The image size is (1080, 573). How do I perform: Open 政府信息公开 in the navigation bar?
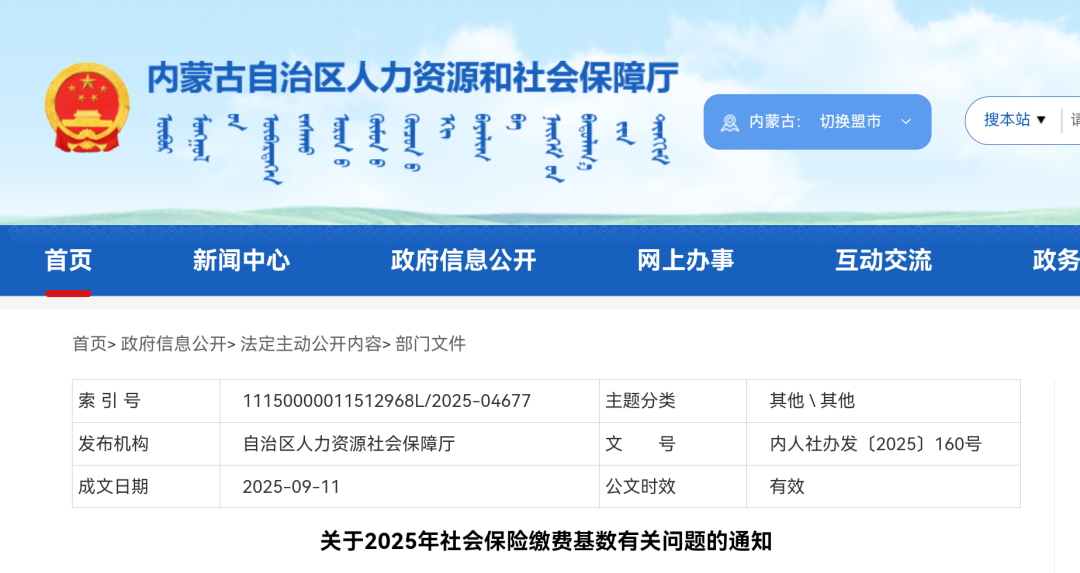pyautogui.click(x=463, y=260)
